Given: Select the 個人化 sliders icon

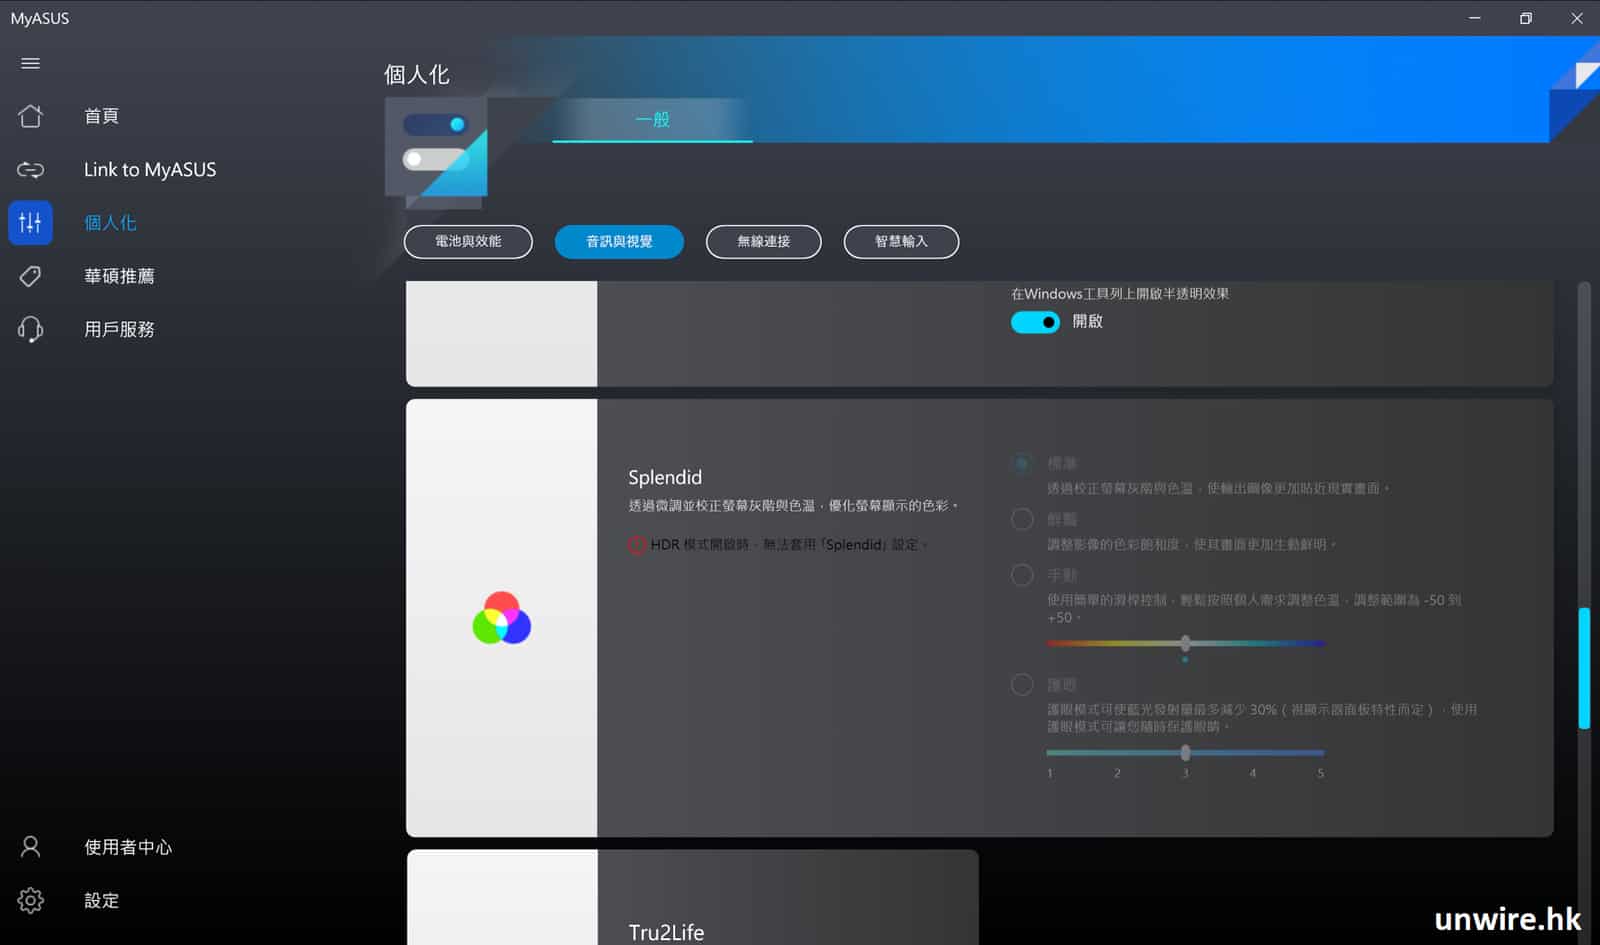Looking at the screenshot, I should pos(30,223).
